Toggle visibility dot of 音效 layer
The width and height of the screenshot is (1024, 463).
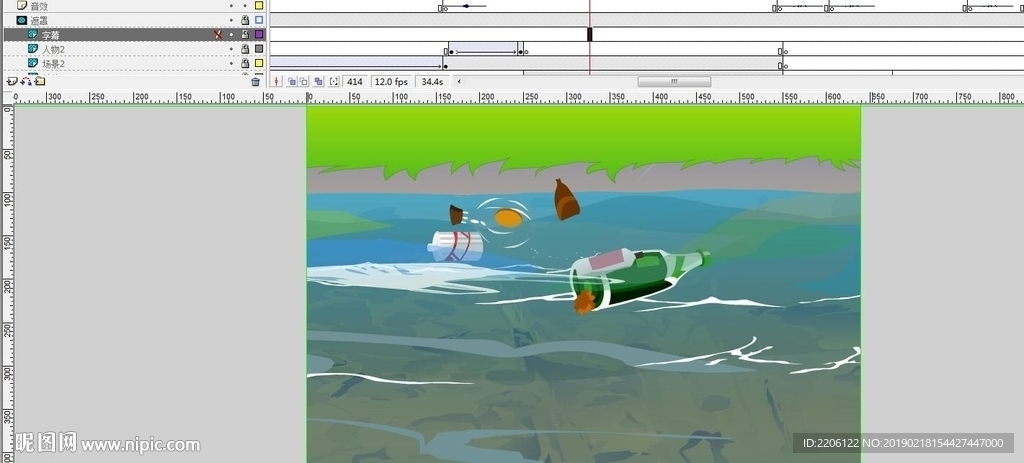[231, 5]
